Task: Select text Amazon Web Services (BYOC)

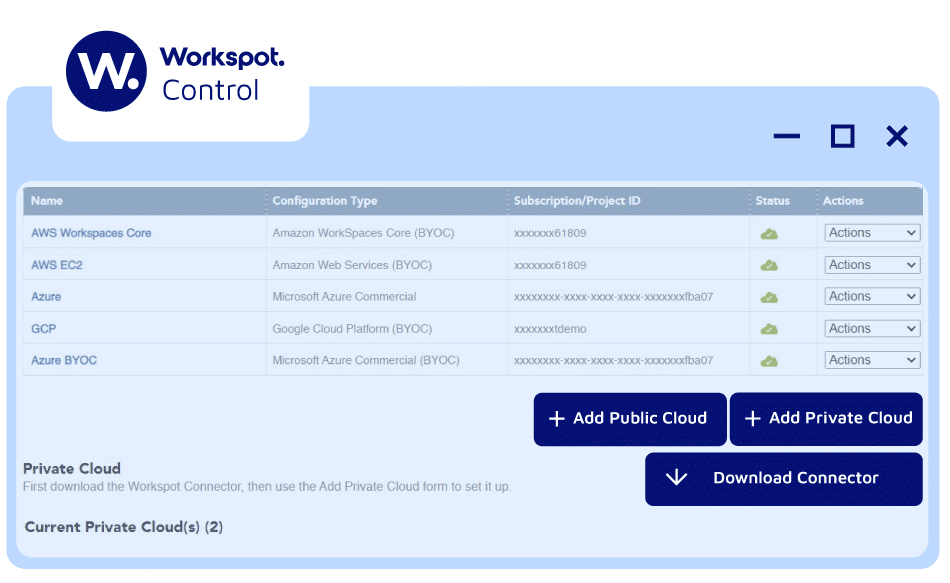Action: (x=352, y=265)
